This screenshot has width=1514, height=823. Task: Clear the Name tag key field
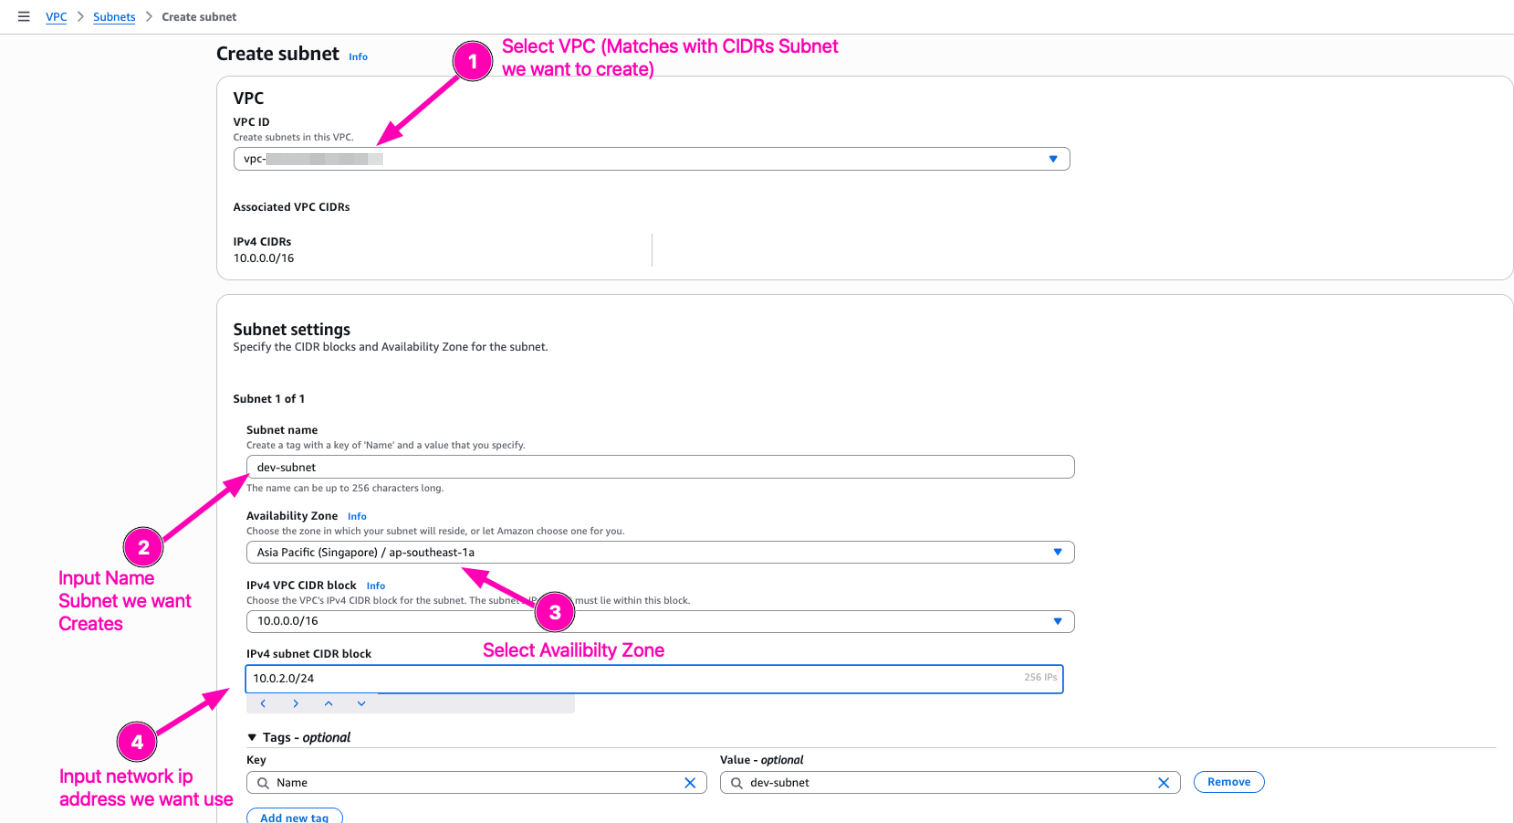coord(689,783)
